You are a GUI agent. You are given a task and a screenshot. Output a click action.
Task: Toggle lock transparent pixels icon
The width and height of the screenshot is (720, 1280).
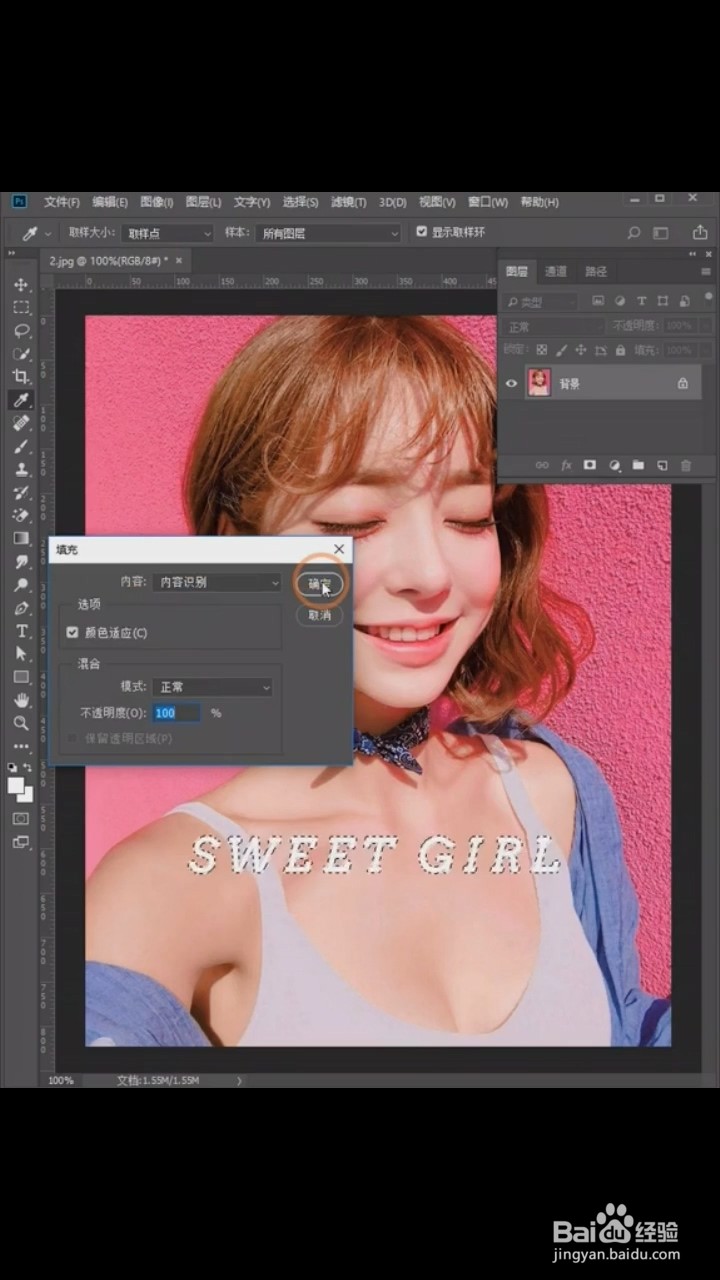tap(541, 350)
